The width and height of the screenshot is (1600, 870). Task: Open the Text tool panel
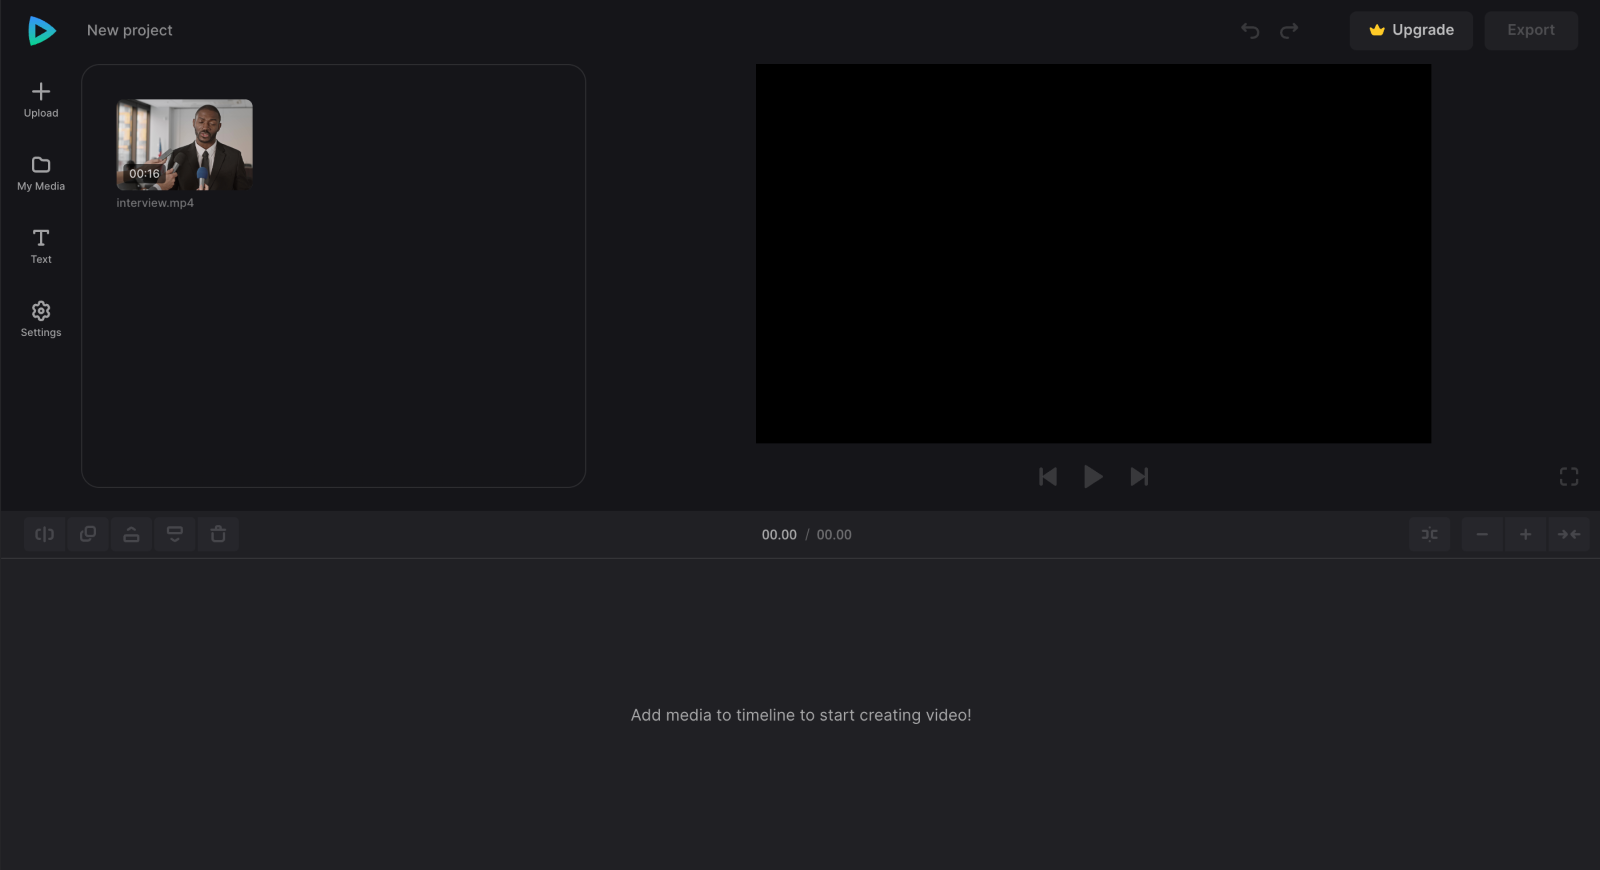[41, 246]
